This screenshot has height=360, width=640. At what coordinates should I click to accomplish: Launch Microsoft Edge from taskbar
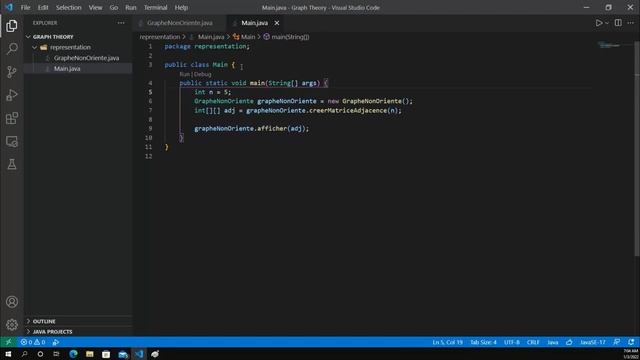73,354
